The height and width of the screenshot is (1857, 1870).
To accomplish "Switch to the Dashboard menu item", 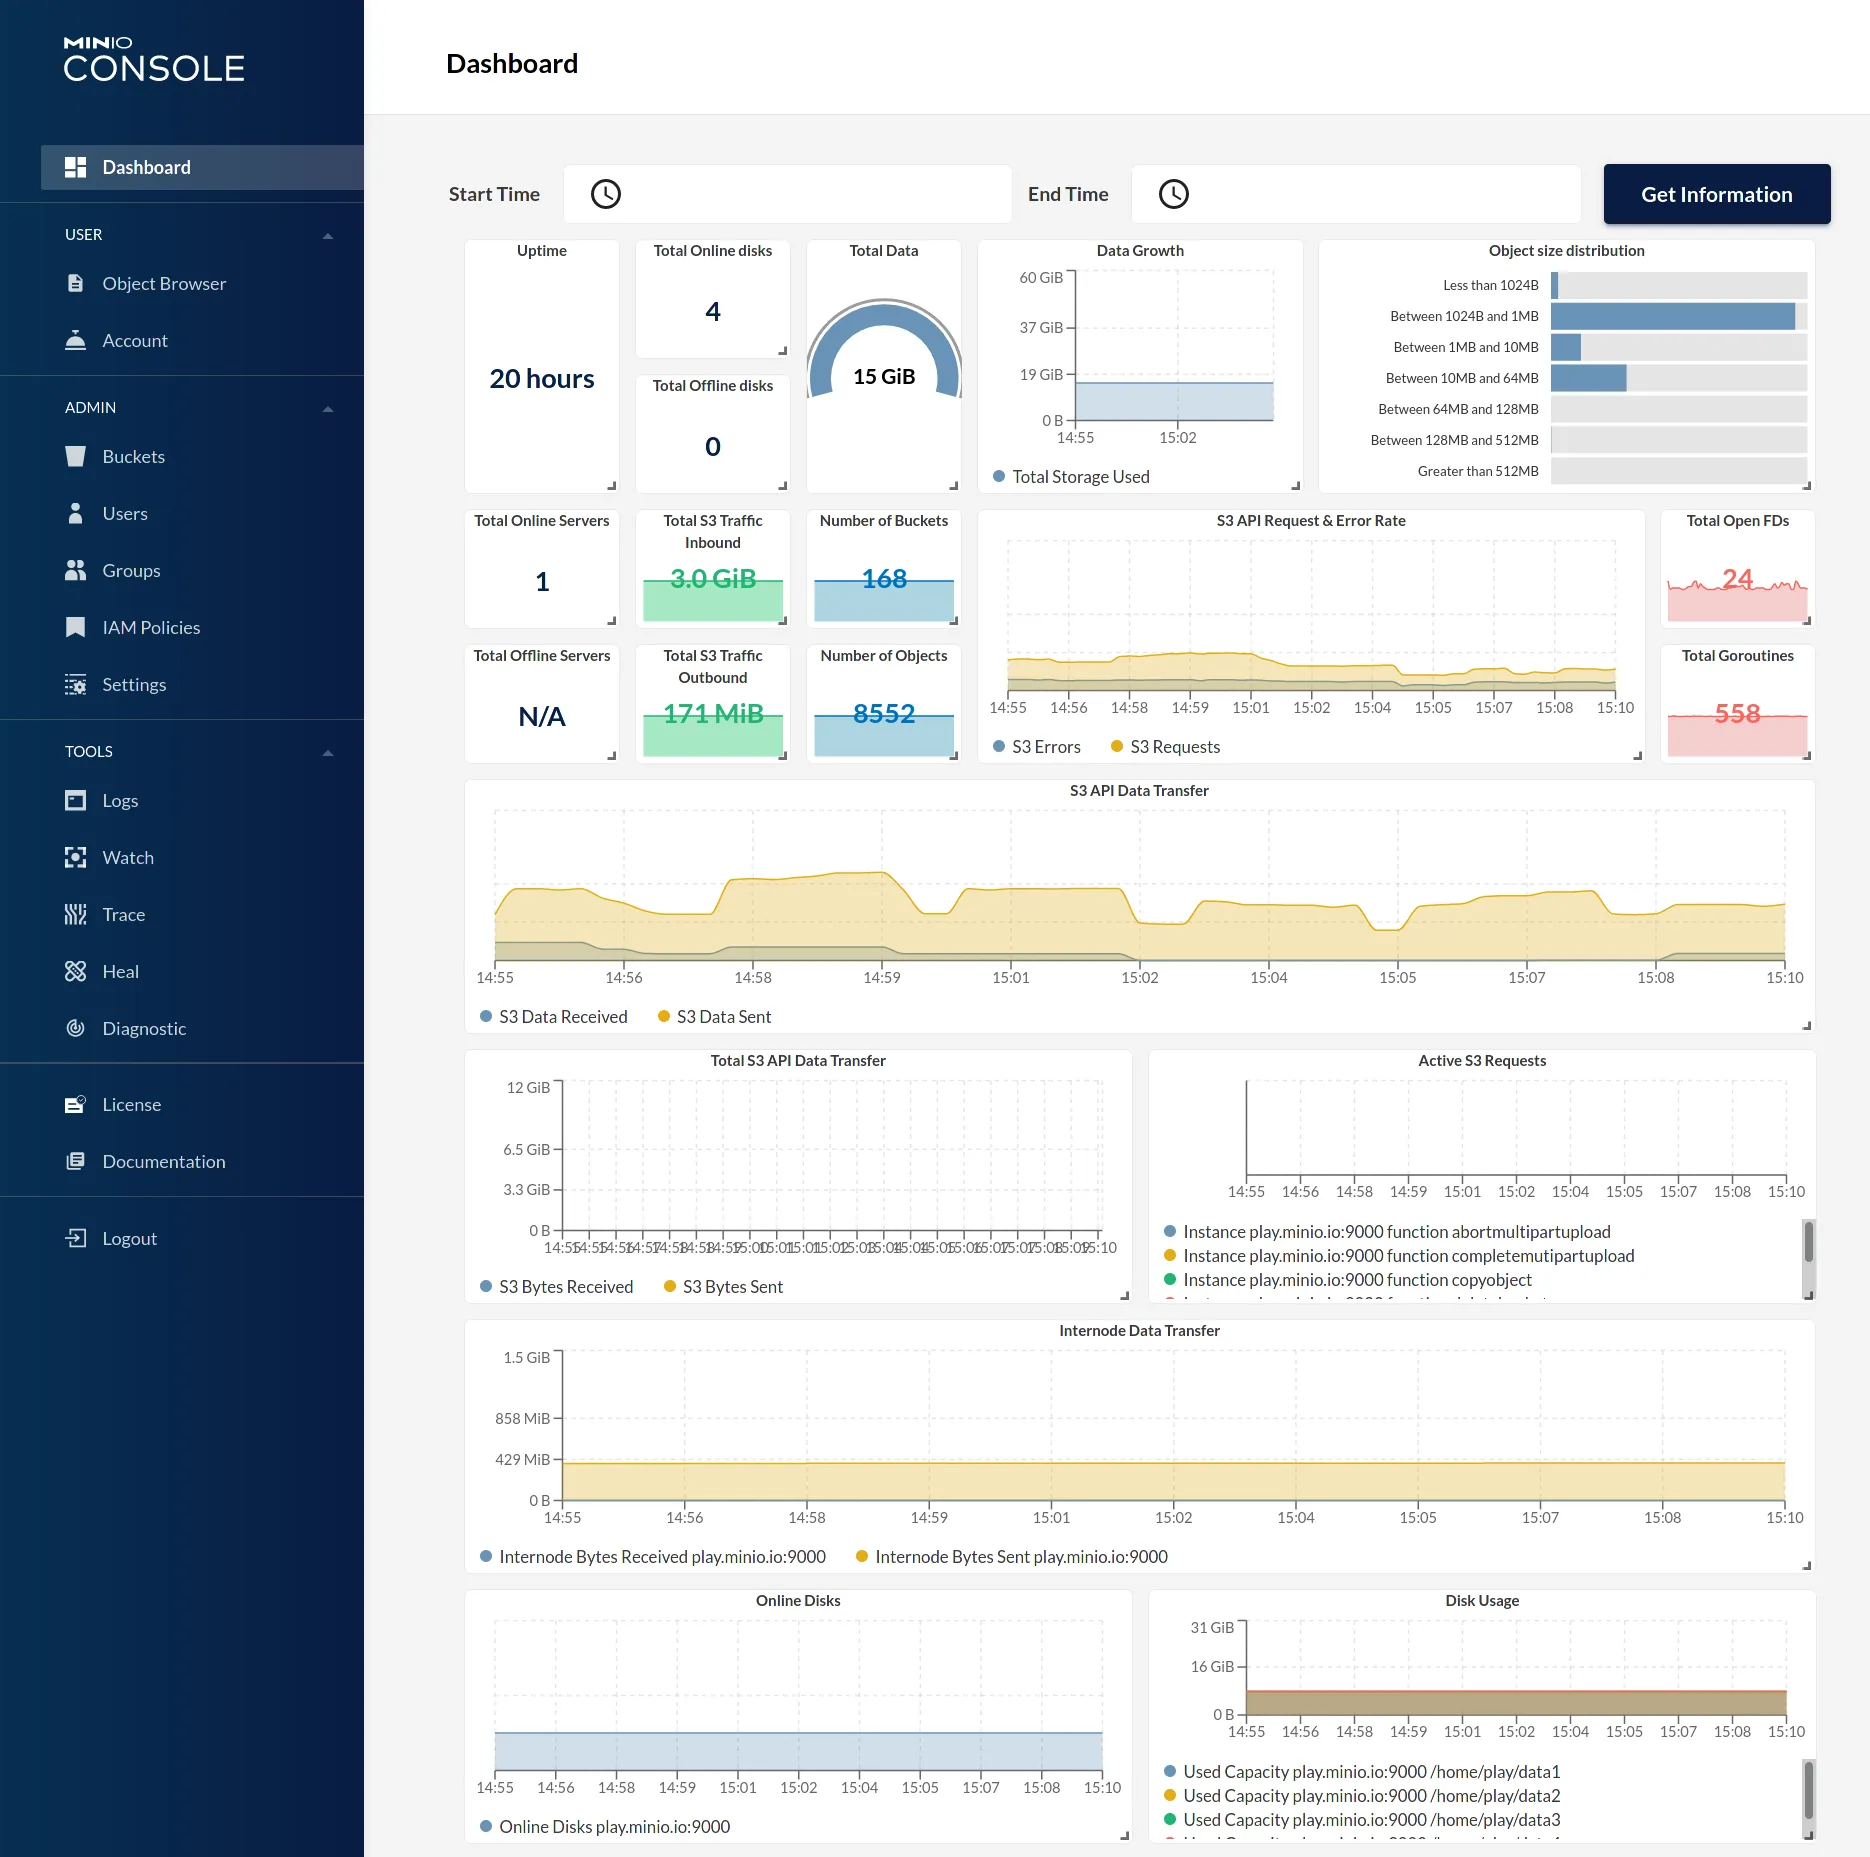I will pos(146,167).
